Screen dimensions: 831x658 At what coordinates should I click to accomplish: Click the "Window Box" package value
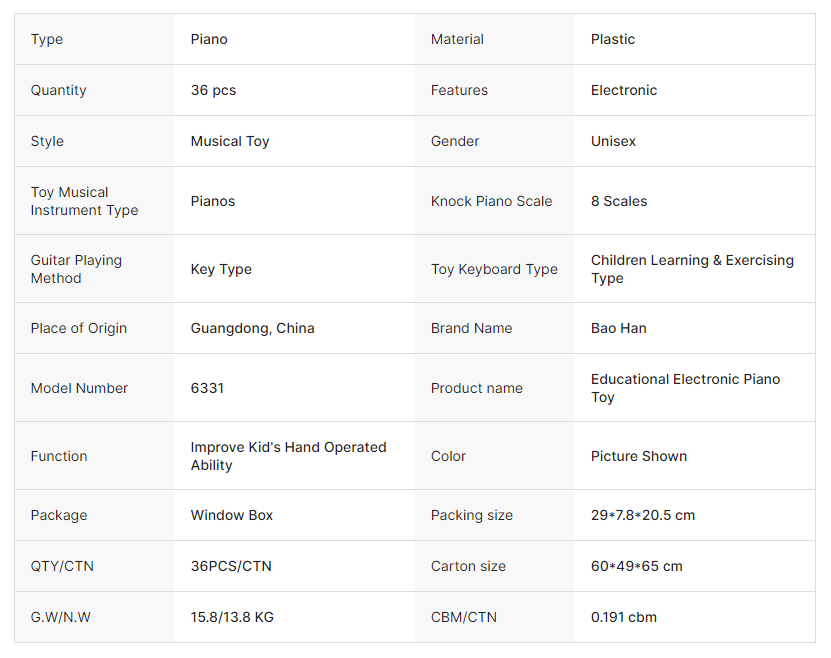232,515
